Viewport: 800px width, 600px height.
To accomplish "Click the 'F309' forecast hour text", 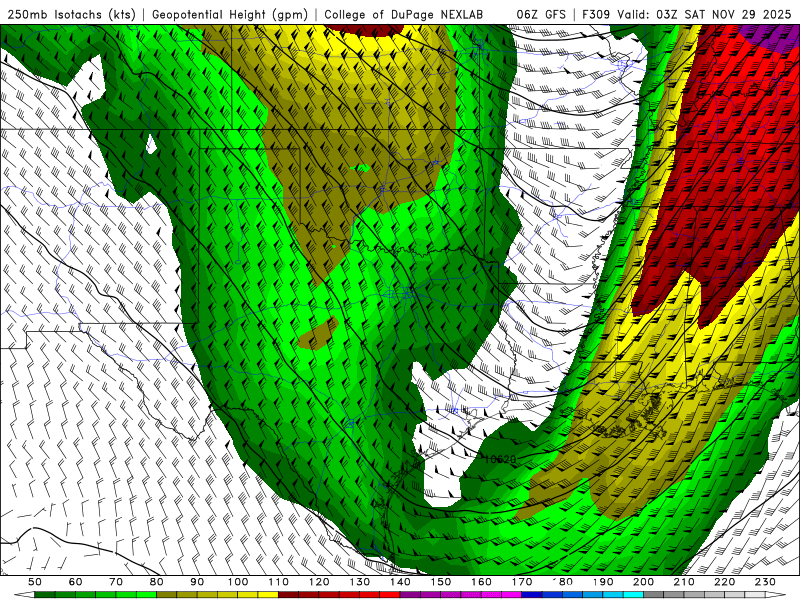I will 596,14.
